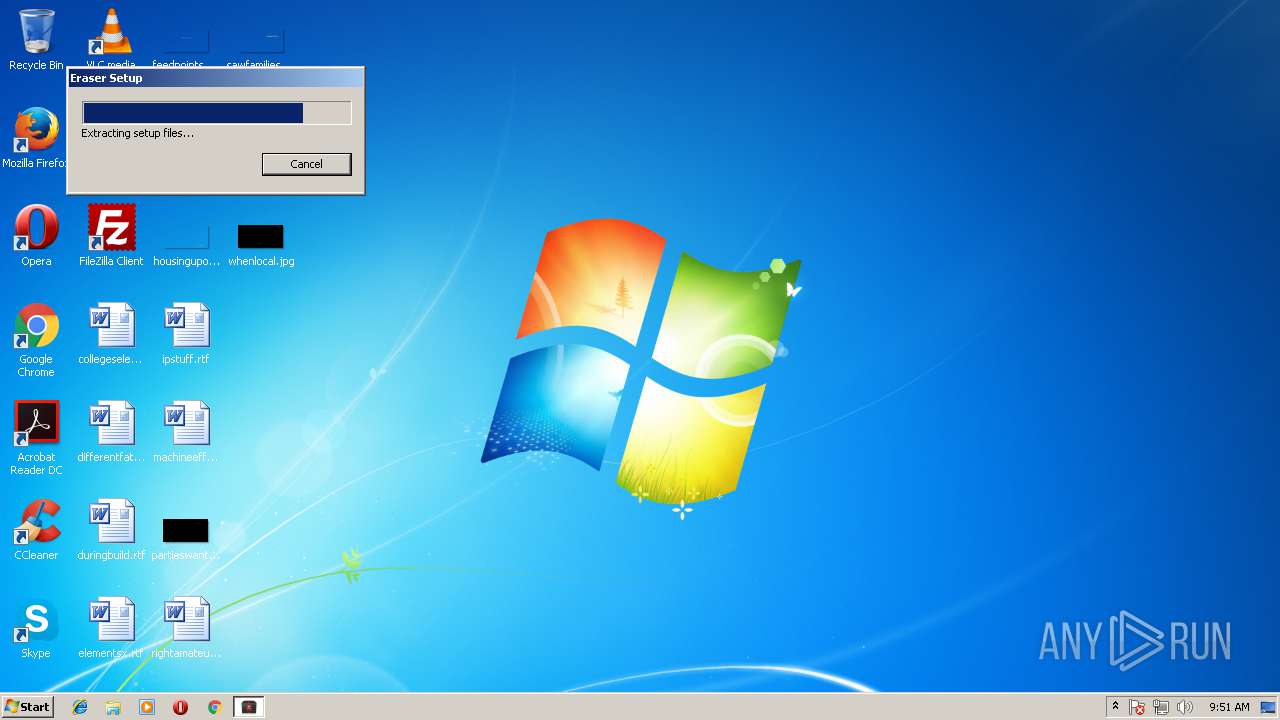This screenshot has width=1280, height=720.
Task: Open the network tray icon
Action: click(1161, 707)
